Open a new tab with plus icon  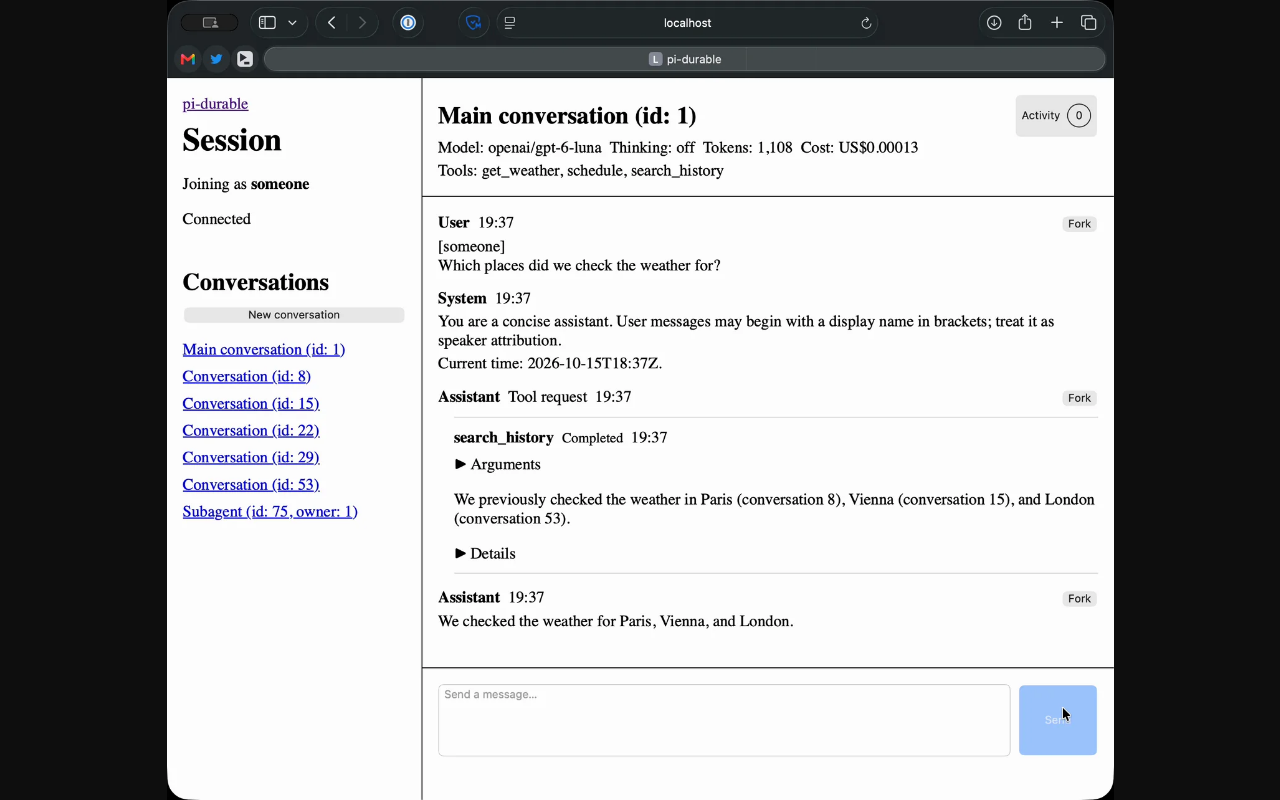tap(1057, 23)
